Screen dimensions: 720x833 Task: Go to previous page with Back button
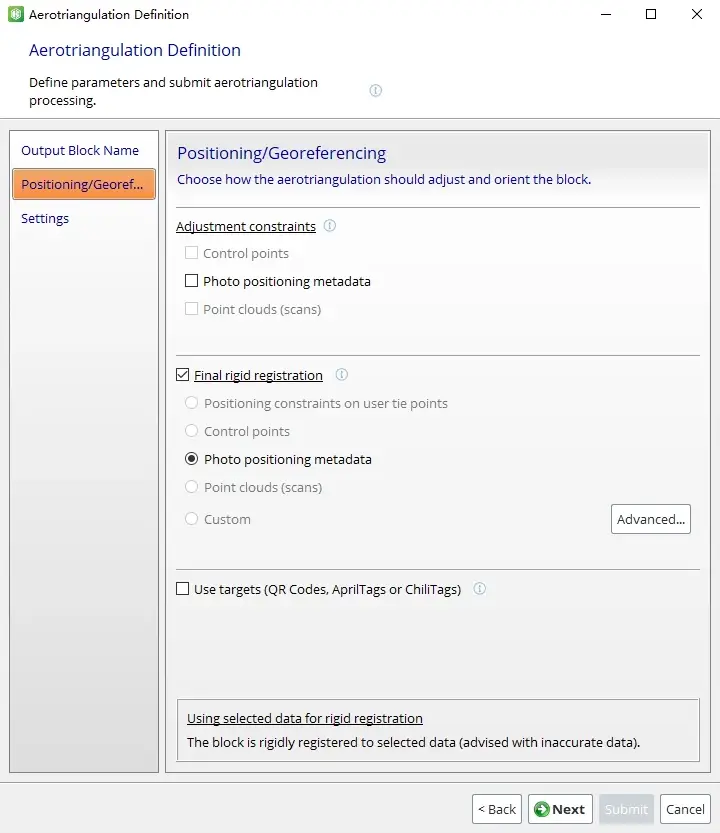point(497,809)
